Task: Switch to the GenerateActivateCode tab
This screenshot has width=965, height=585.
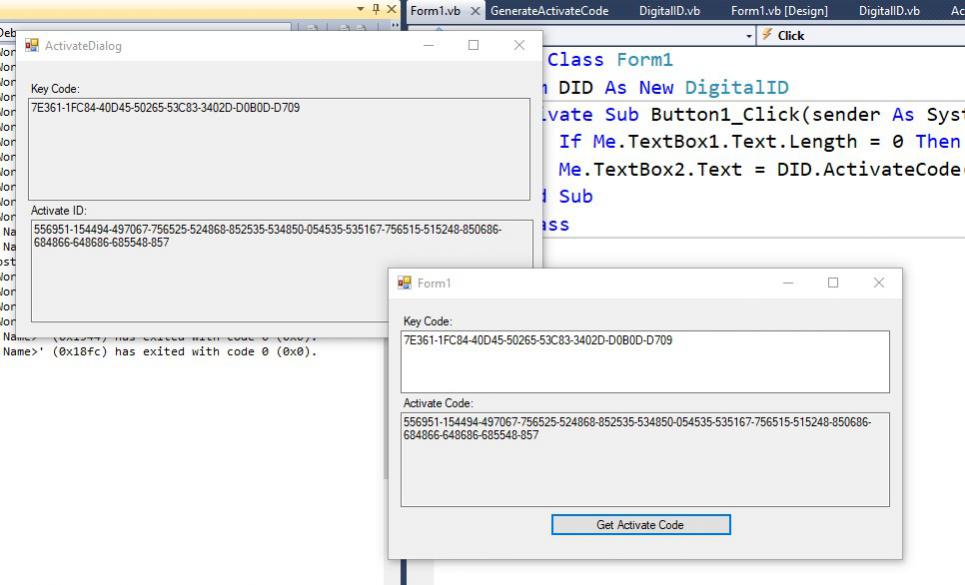Action: point(548,11)
